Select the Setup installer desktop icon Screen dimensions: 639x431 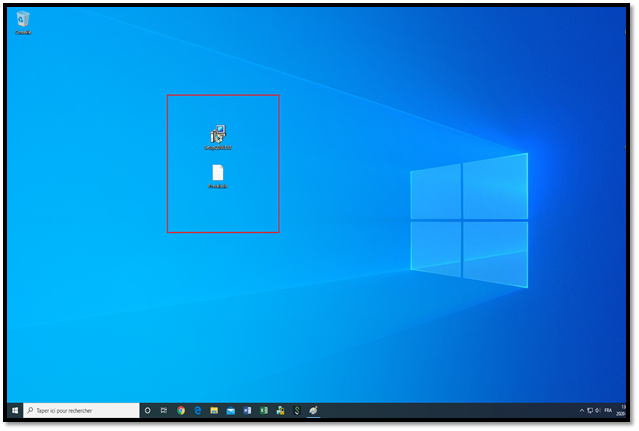218,135
